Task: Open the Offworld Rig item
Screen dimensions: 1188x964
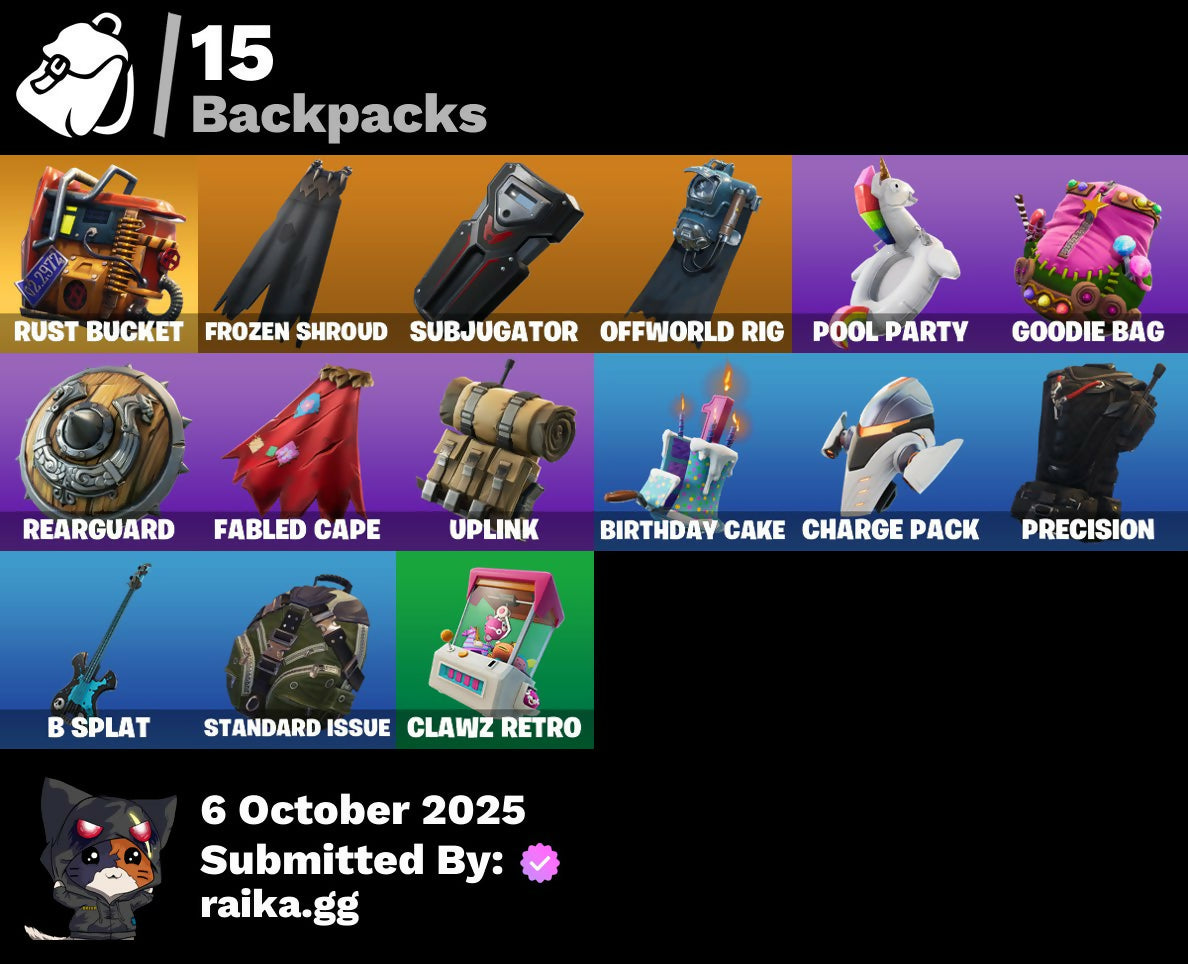Action: click(692, 254)
